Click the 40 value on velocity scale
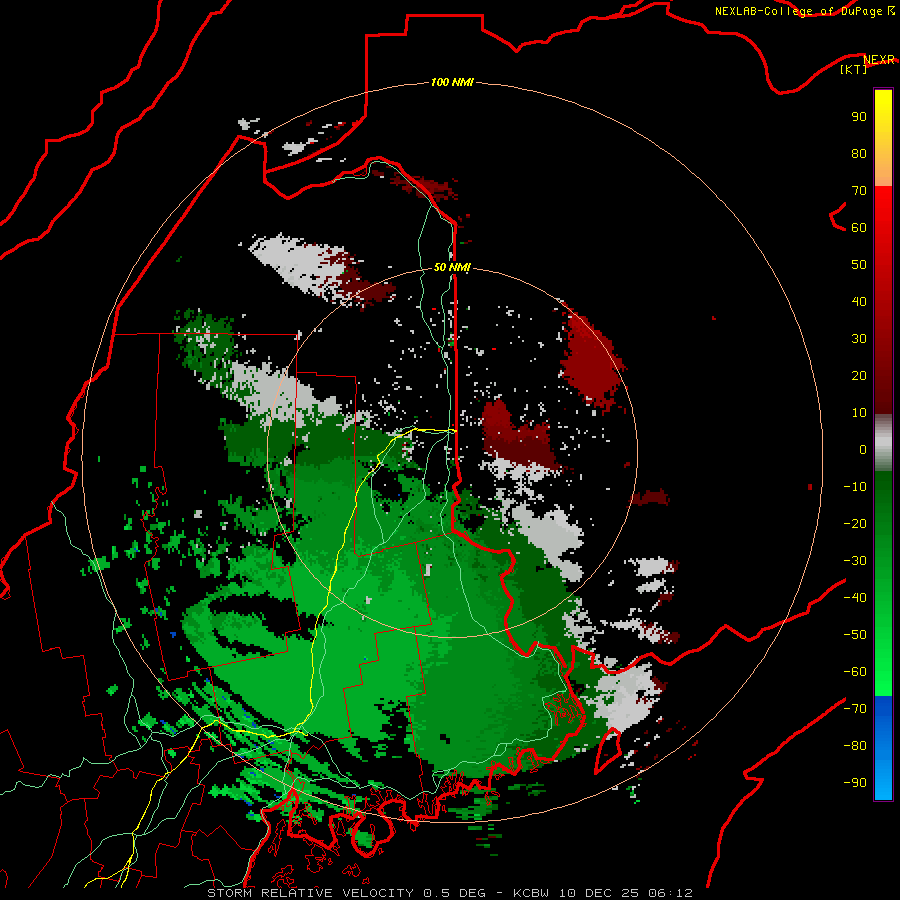Screen dimensions: 900x900 coord(859,302)
